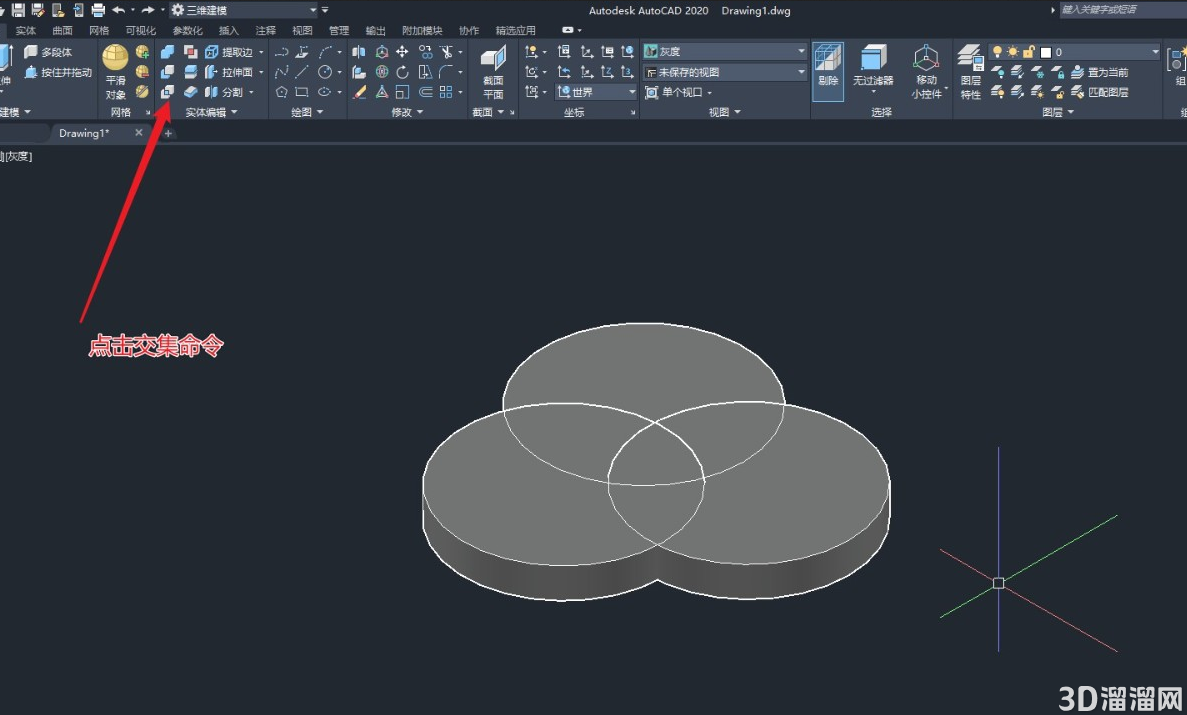Click the white layer color swatch

click(x=1045, y=52)
